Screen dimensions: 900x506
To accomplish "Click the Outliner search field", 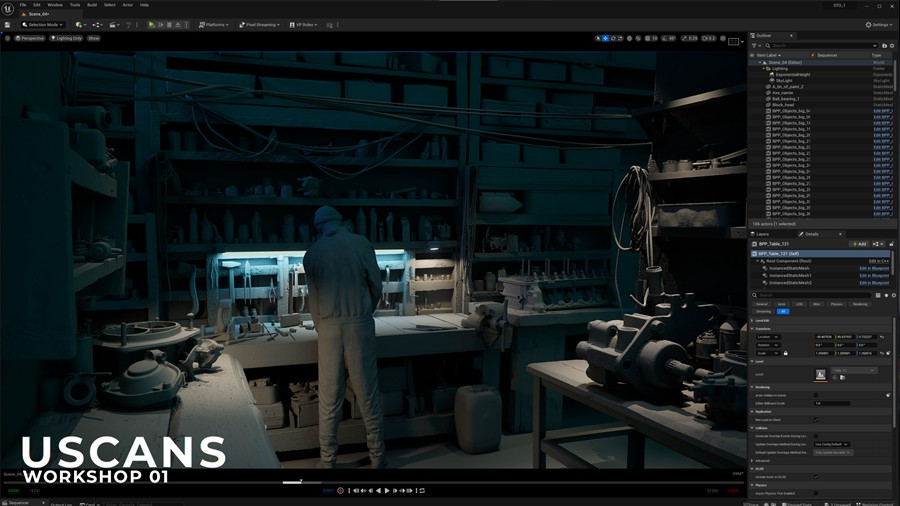I will click(821, 45).
